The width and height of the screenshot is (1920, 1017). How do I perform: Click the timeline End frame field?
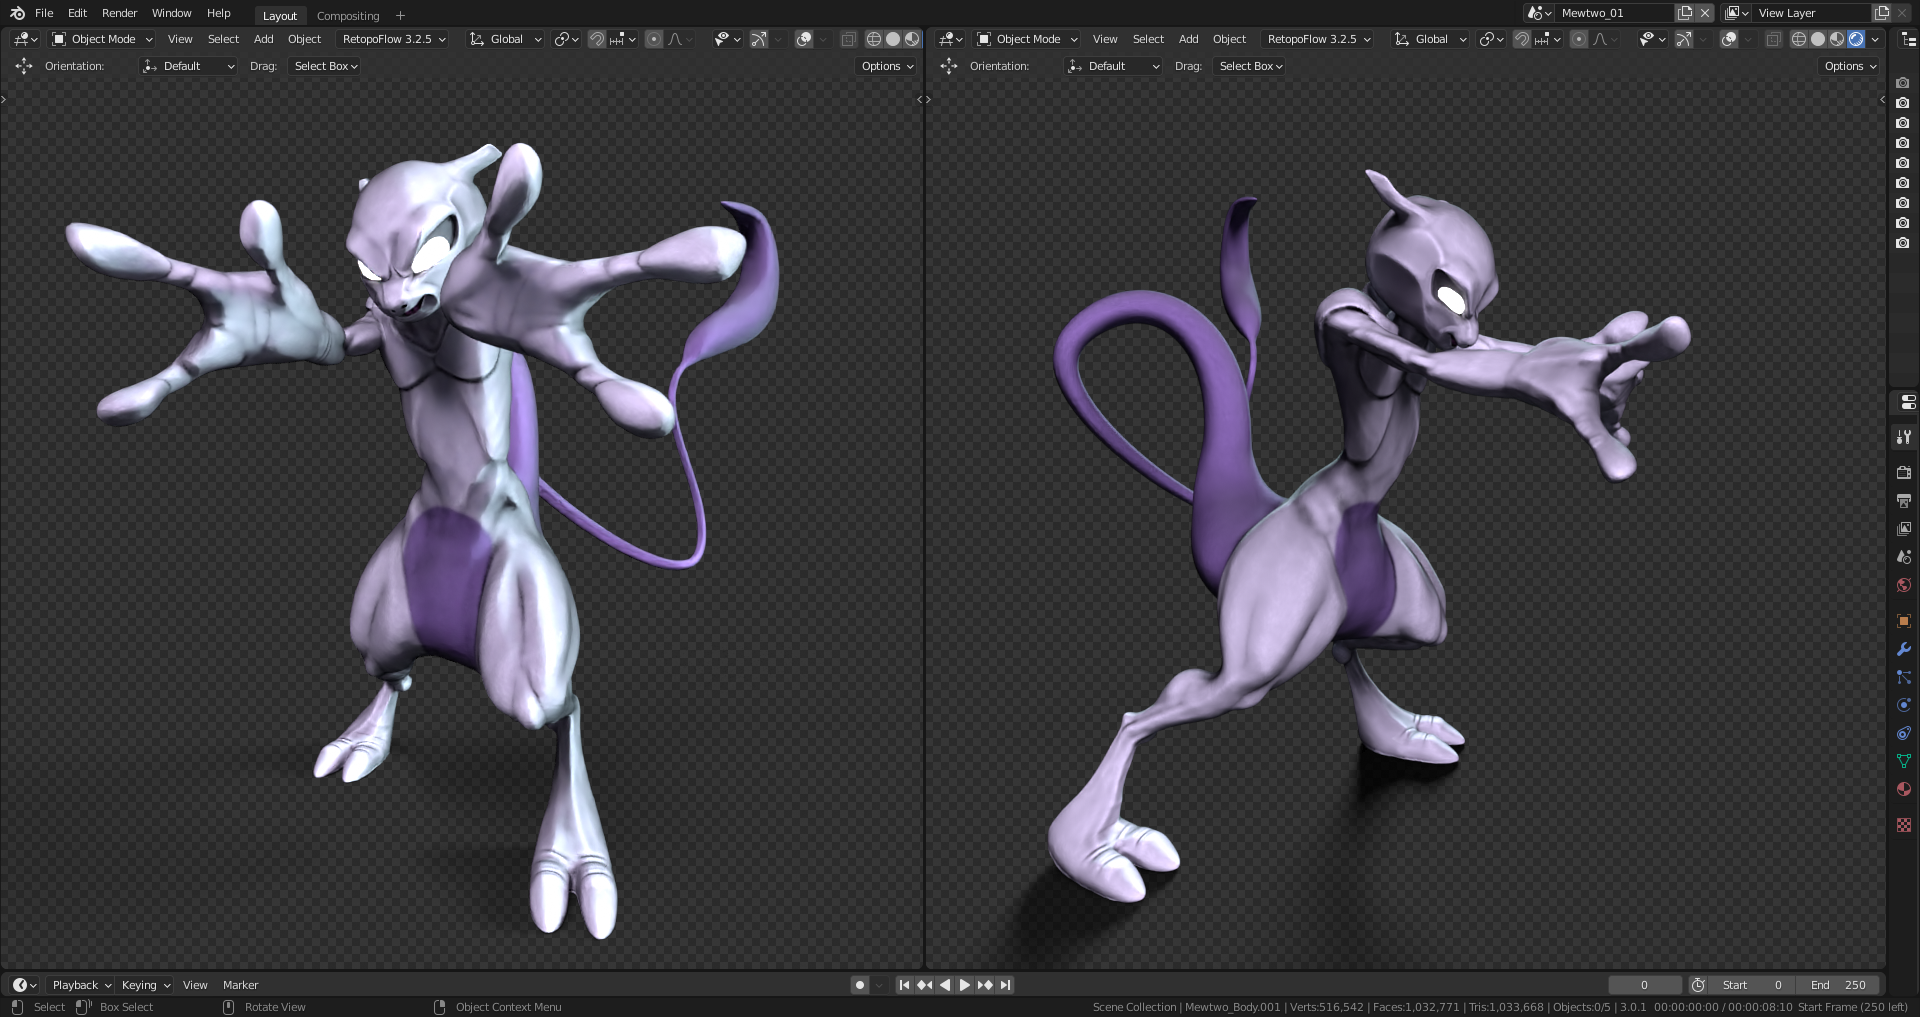(1838, 985)
